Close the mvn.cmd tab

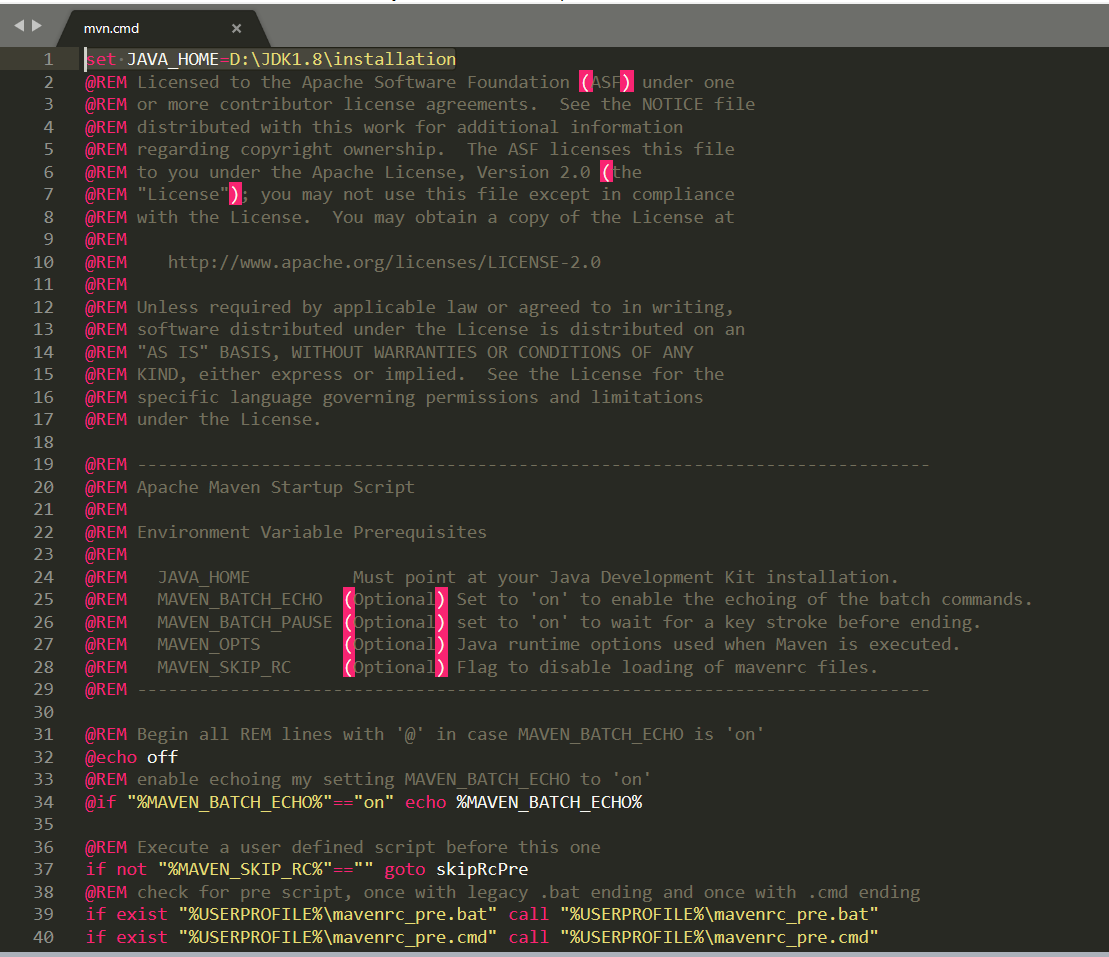tap(236, 28)
